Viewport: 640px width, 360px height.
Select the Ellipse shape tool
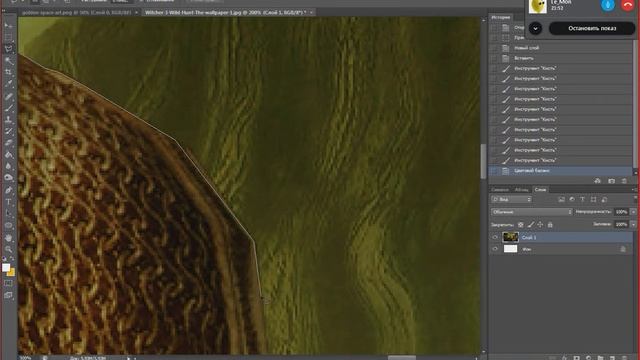pyautogui.click(x=8, y=225)
